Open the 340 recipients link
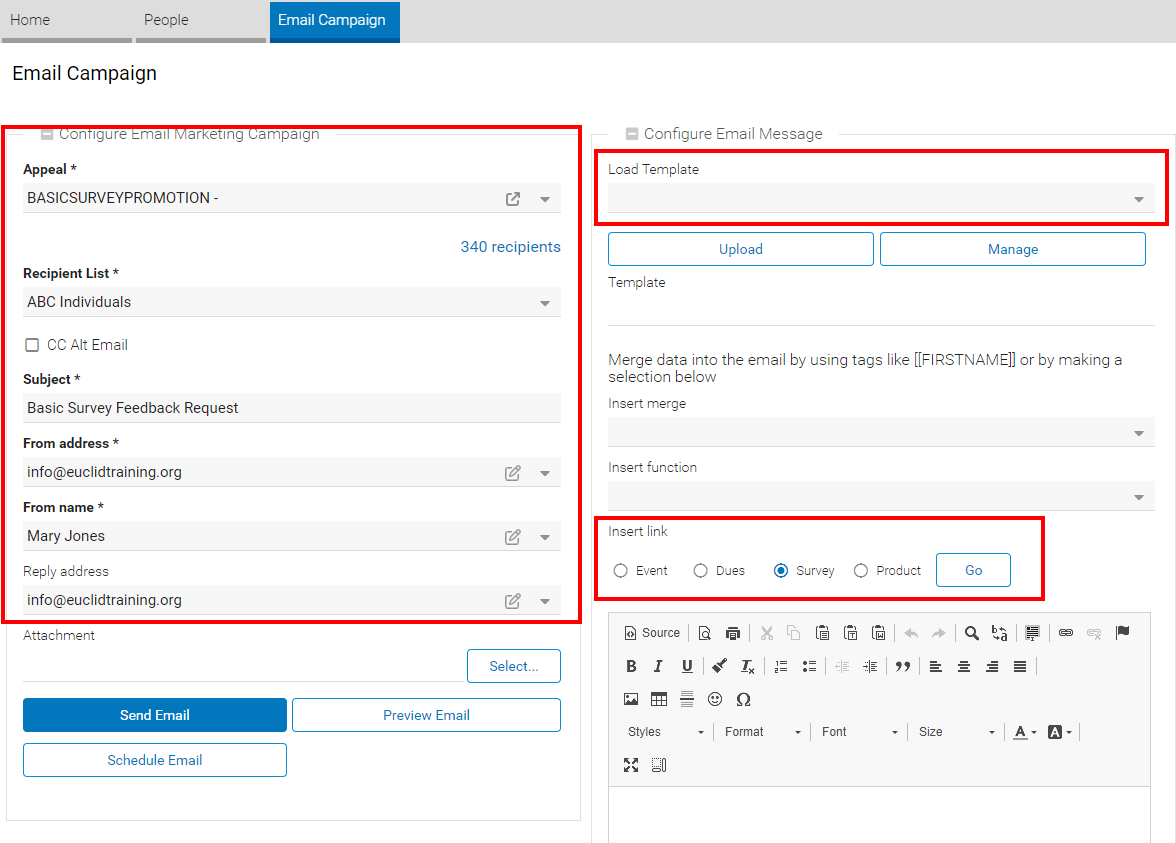The height and width of the screenshot is (843, 1176). coord(510,247)
